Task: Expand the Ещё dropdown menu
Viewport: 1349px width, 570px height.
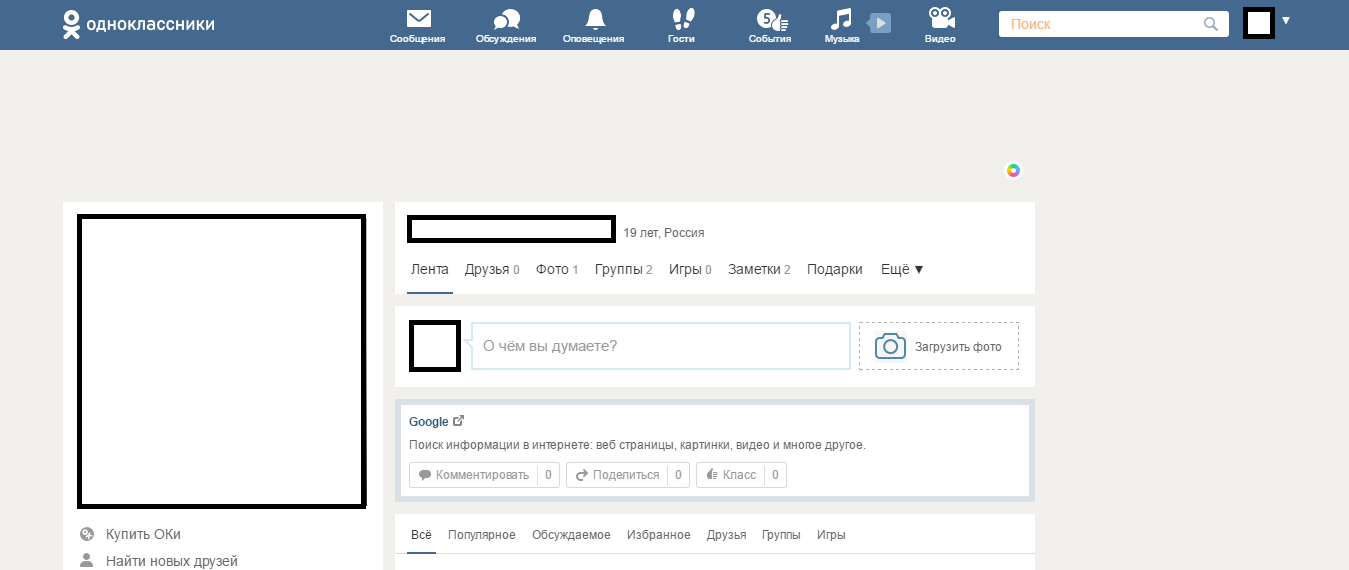Action: [x=902, y=270]
